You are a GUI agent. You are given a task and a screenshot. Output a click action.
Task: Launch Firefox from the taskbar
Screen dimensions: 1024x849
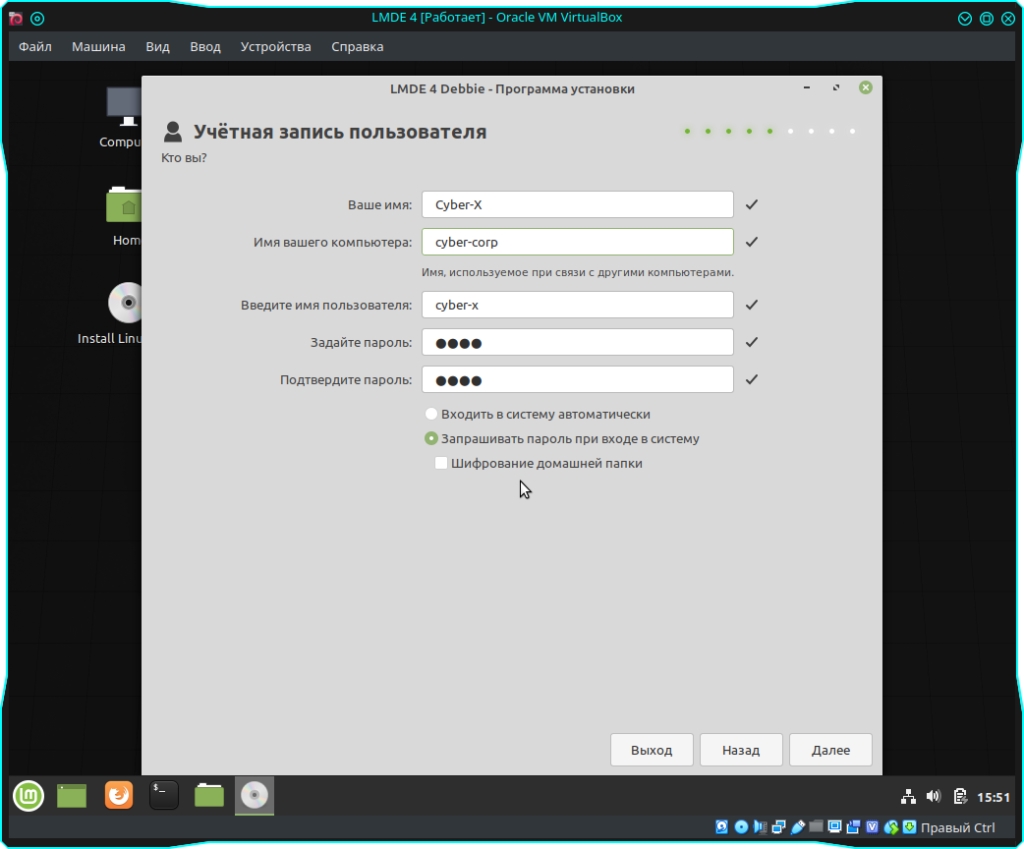(119, 796)
